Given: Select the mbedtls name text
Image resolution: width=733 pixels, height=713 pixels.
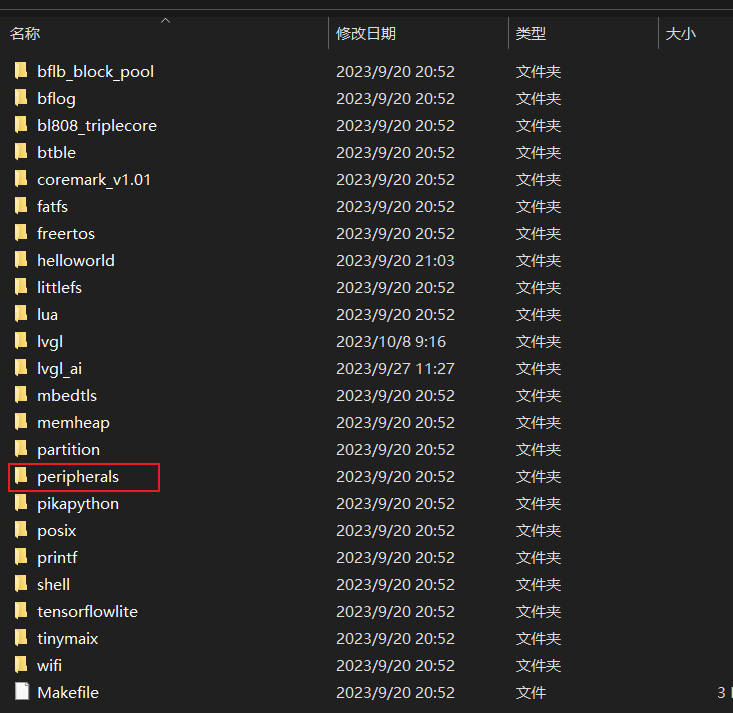Looking at the screenshot, I should (x=67, y=396).
